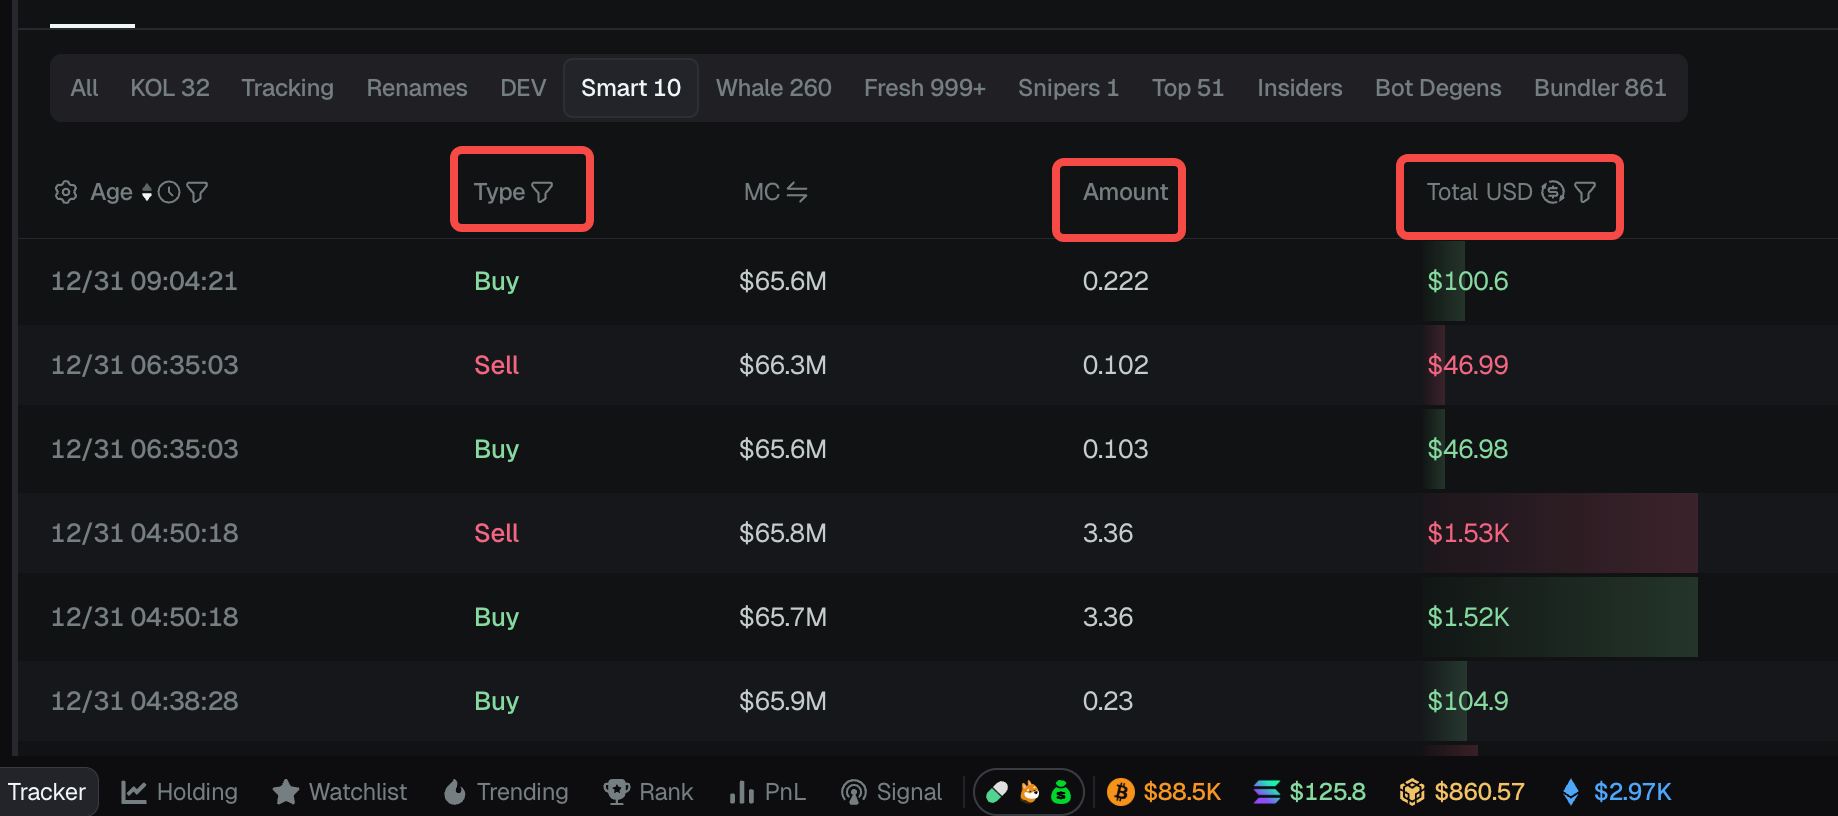1838x816 pixels.
Task: Click the Ethereum logo in status bar
Action: click(1570, 792)
